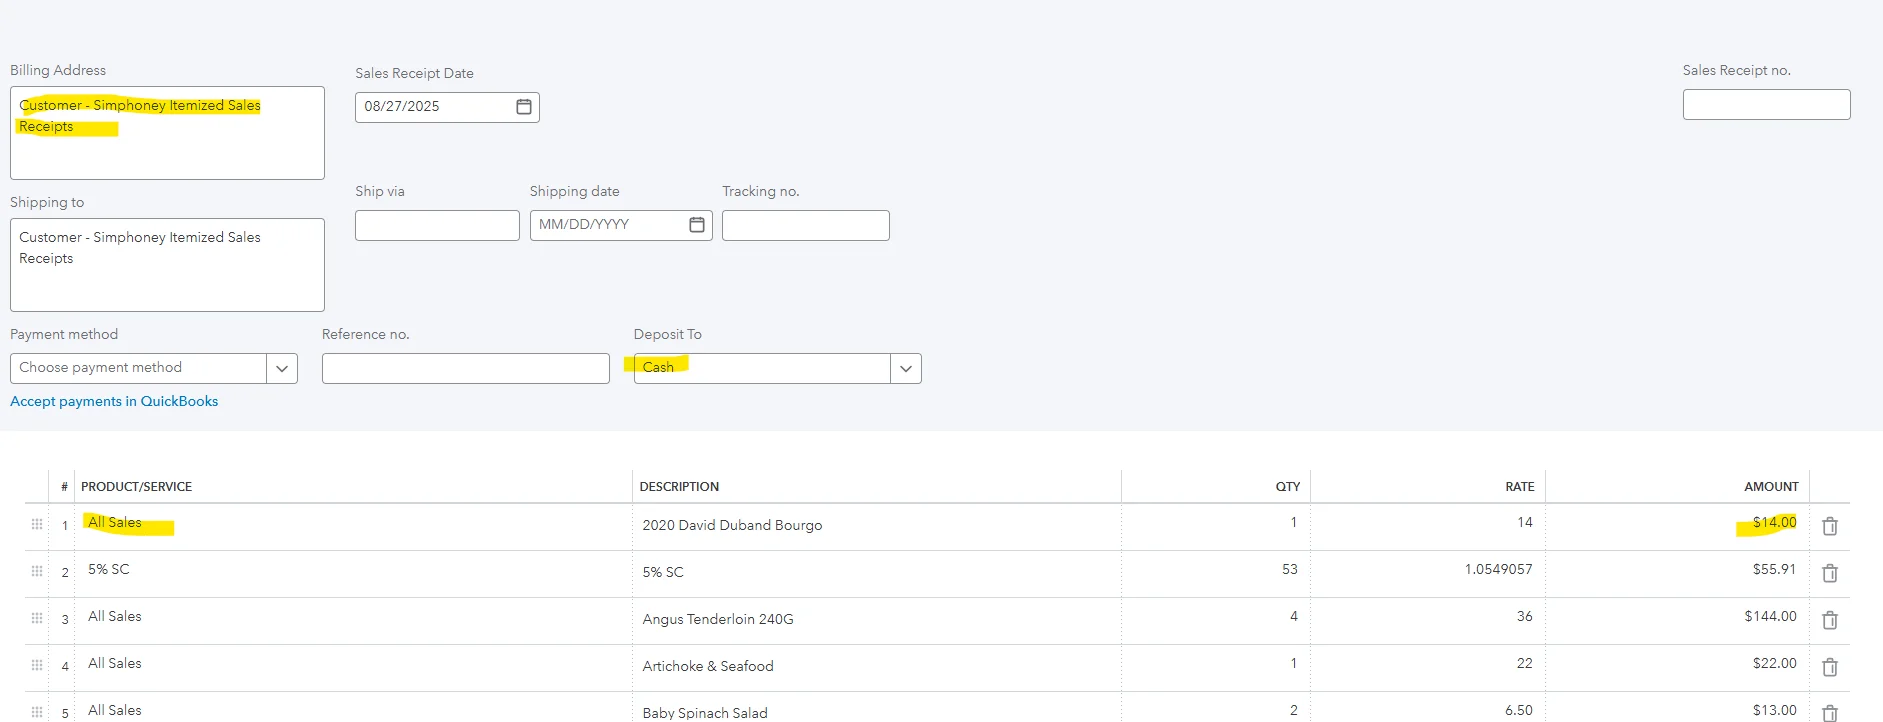
Task: Select All Sales product in row 4
Action: 353,667
